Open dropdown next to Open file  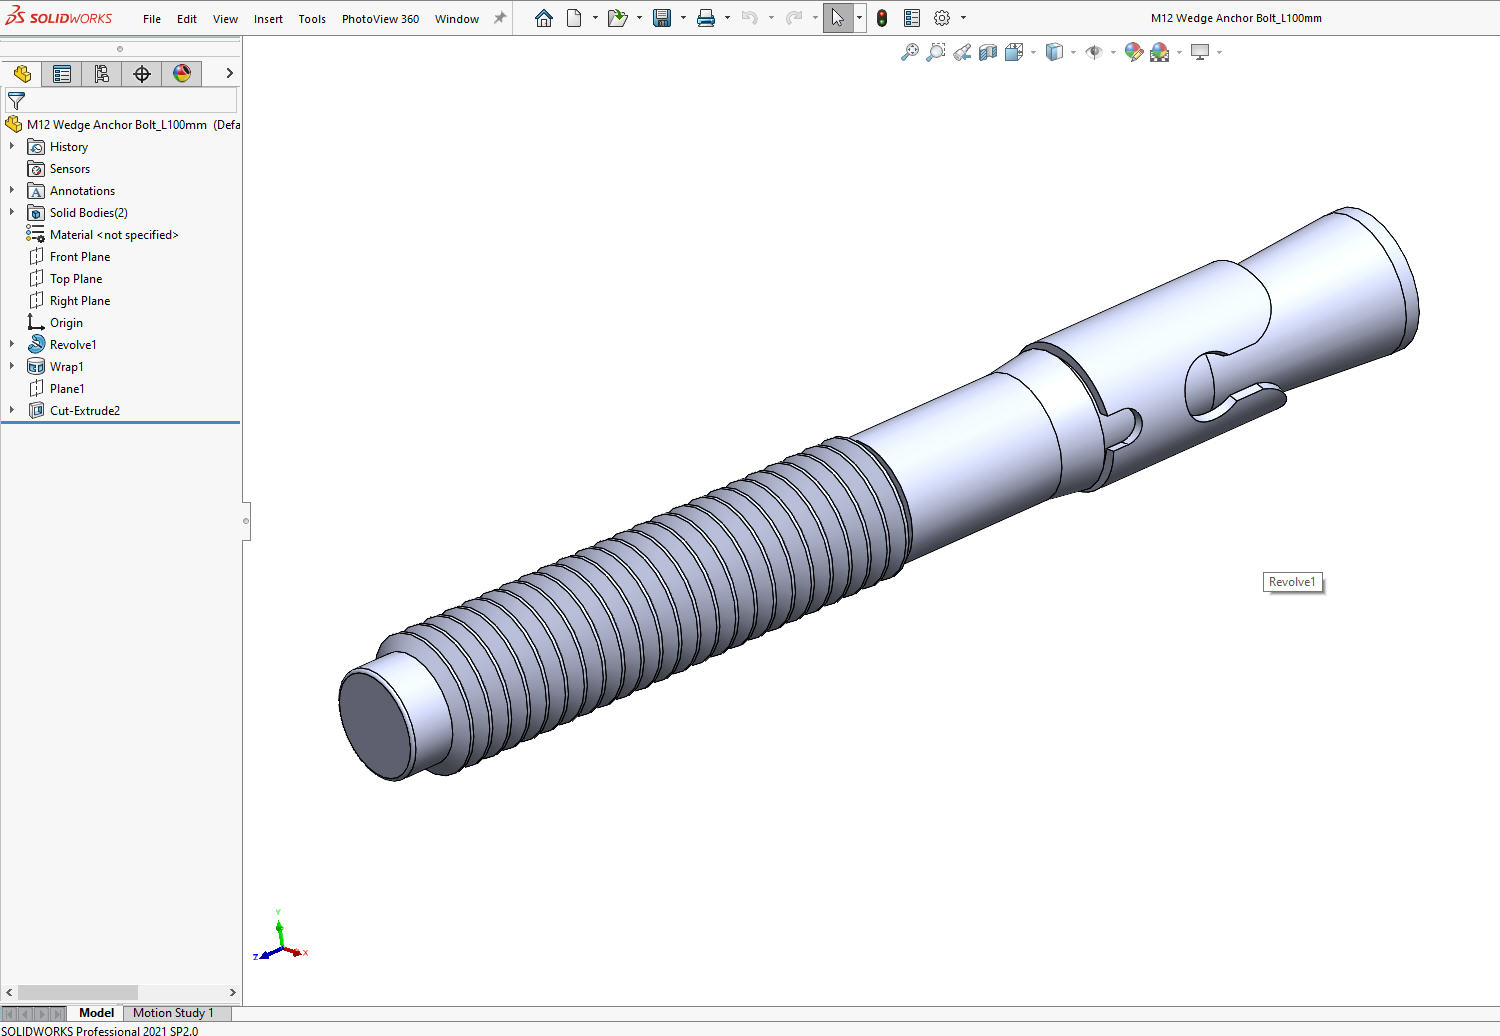(639, 18)
